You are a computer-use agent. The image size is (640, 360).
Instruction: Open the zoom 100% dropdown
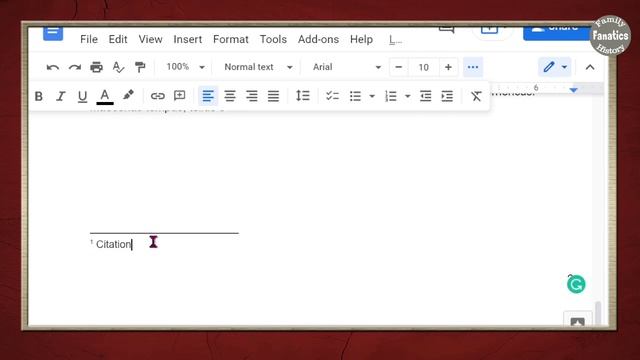pos(185,67)
